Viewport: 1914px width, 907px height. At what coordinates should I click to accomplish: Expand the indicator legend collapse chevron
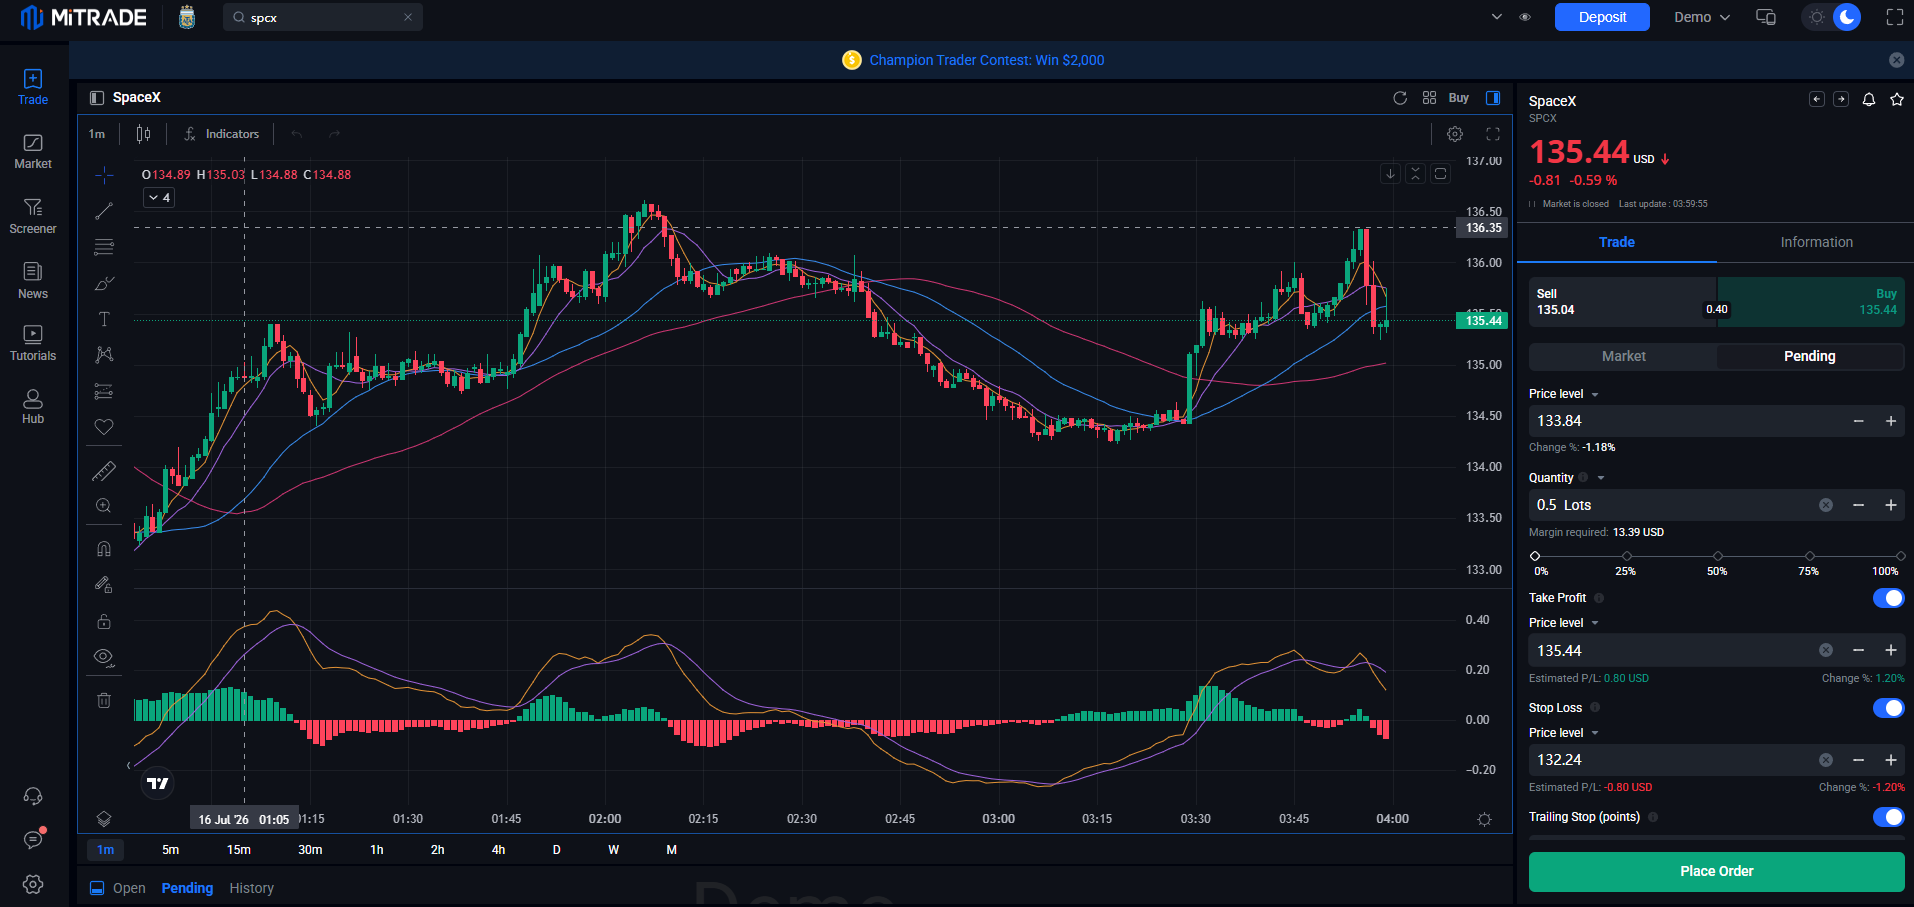click(160, 198)
